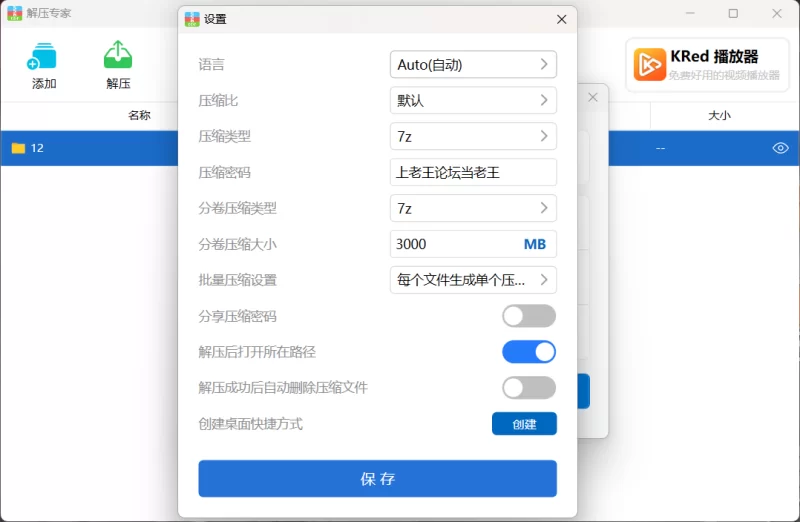Close the background dialog behind settings
This screenshot has width=800, height=522.
(592, 97)
